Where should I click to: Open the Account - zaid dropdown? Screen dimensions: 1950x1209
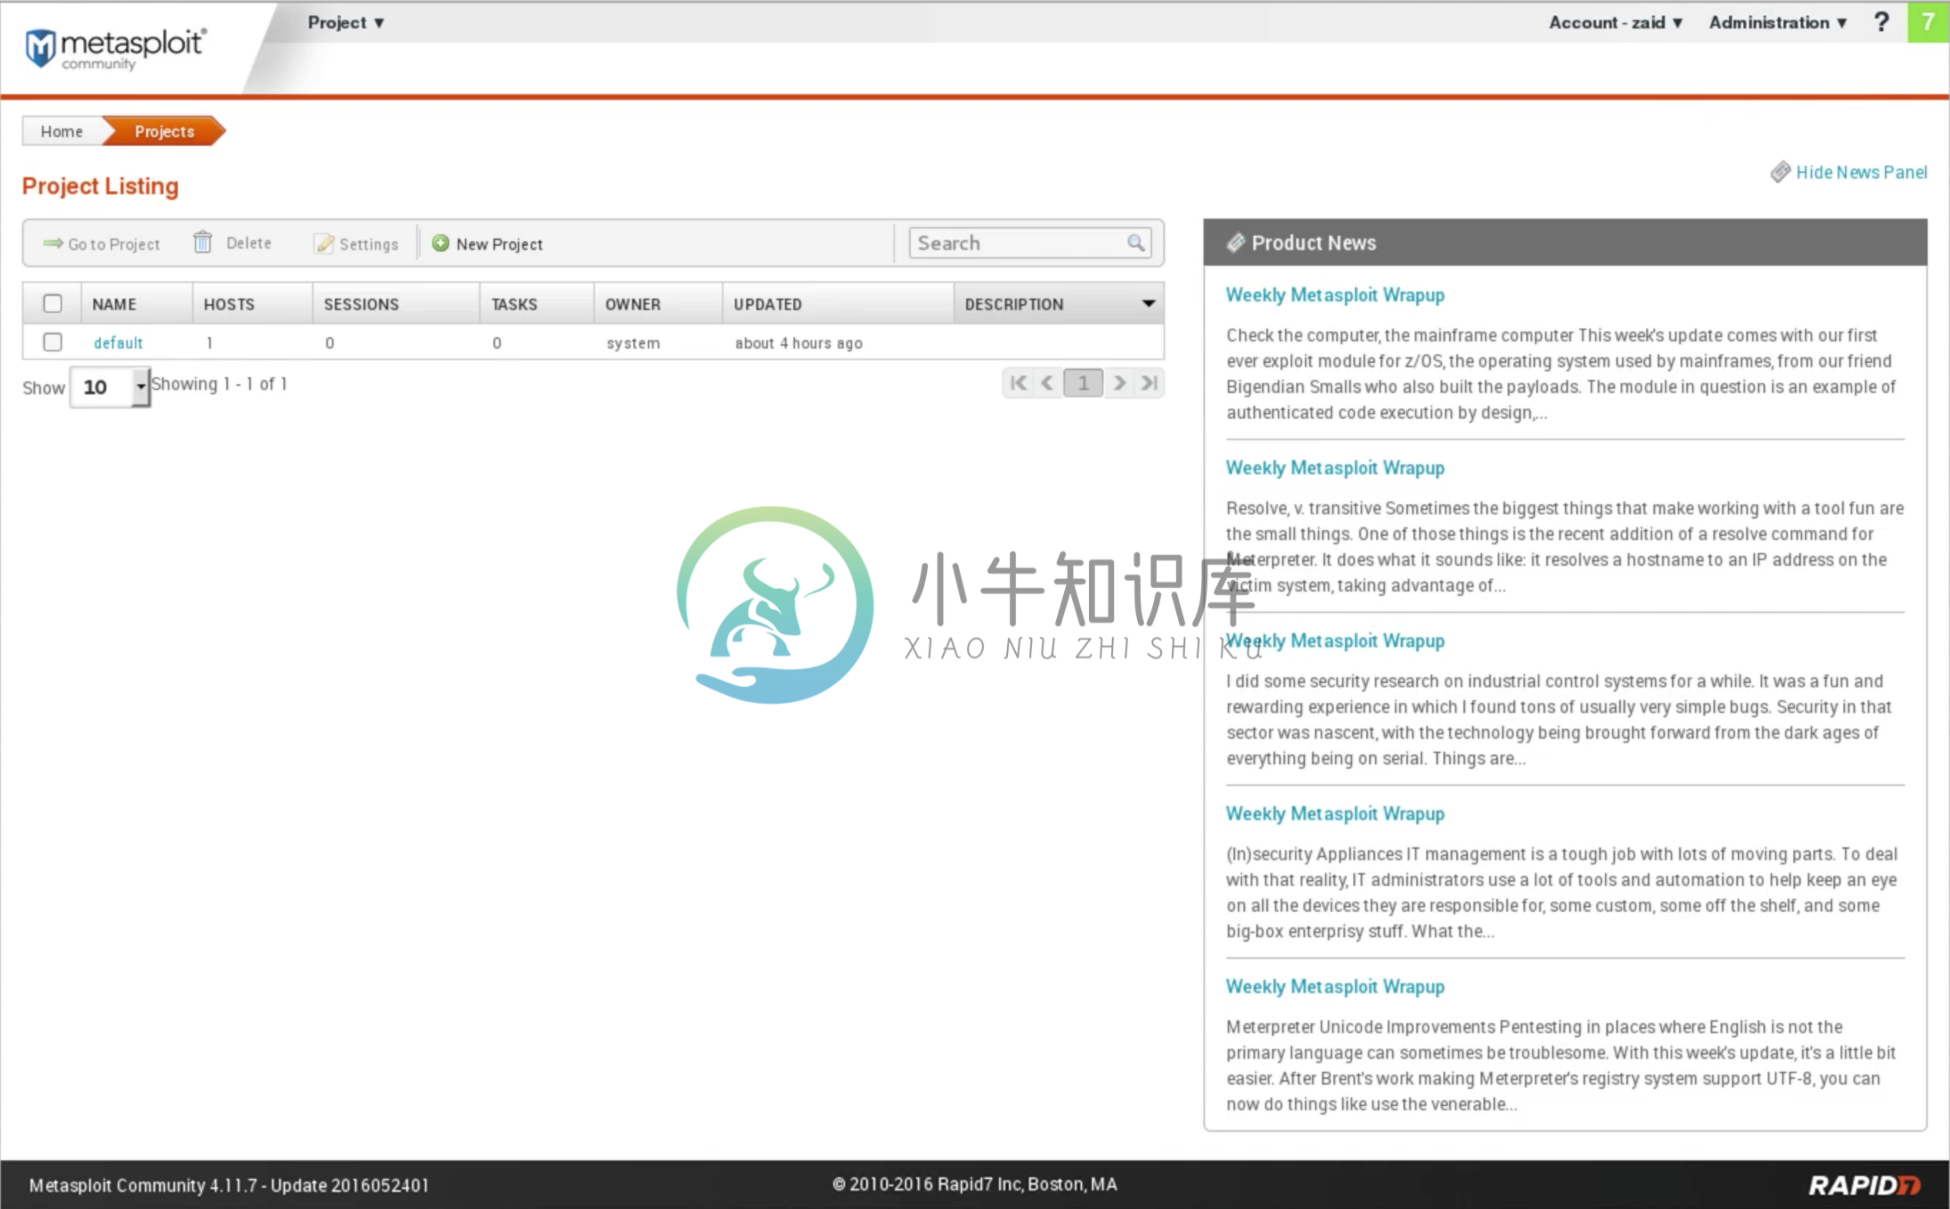click(x=1616, y=22)
